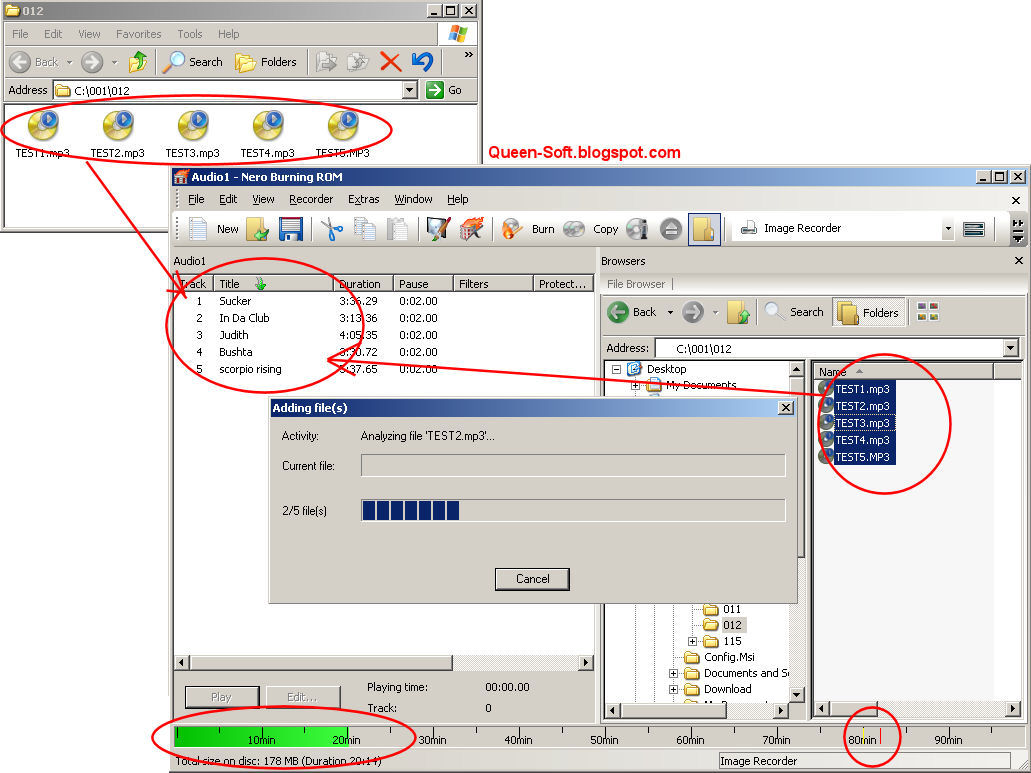This screenshot has width=1031, height=773.
Task: Click the Up folder icon in 012 Explorer window
Action: [x=138, y=62]
